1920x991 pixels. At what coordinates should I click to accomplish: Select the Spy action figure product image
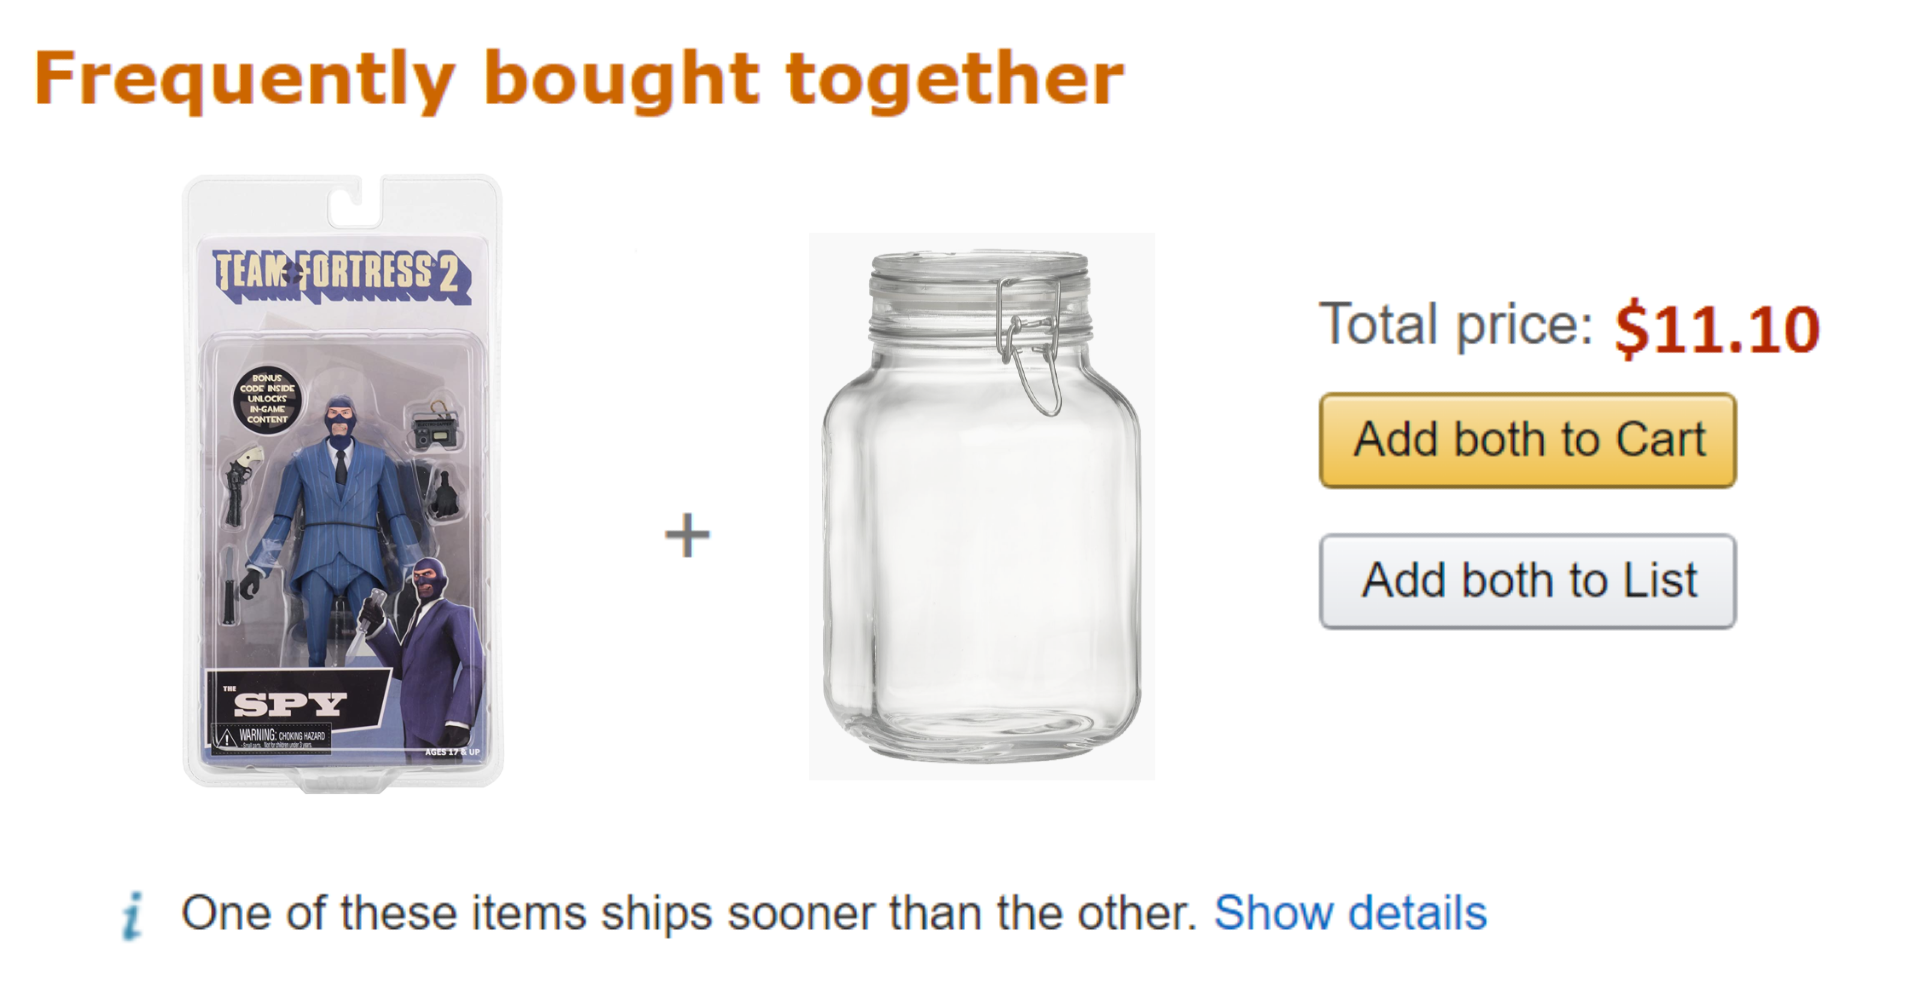coord(342,482)
